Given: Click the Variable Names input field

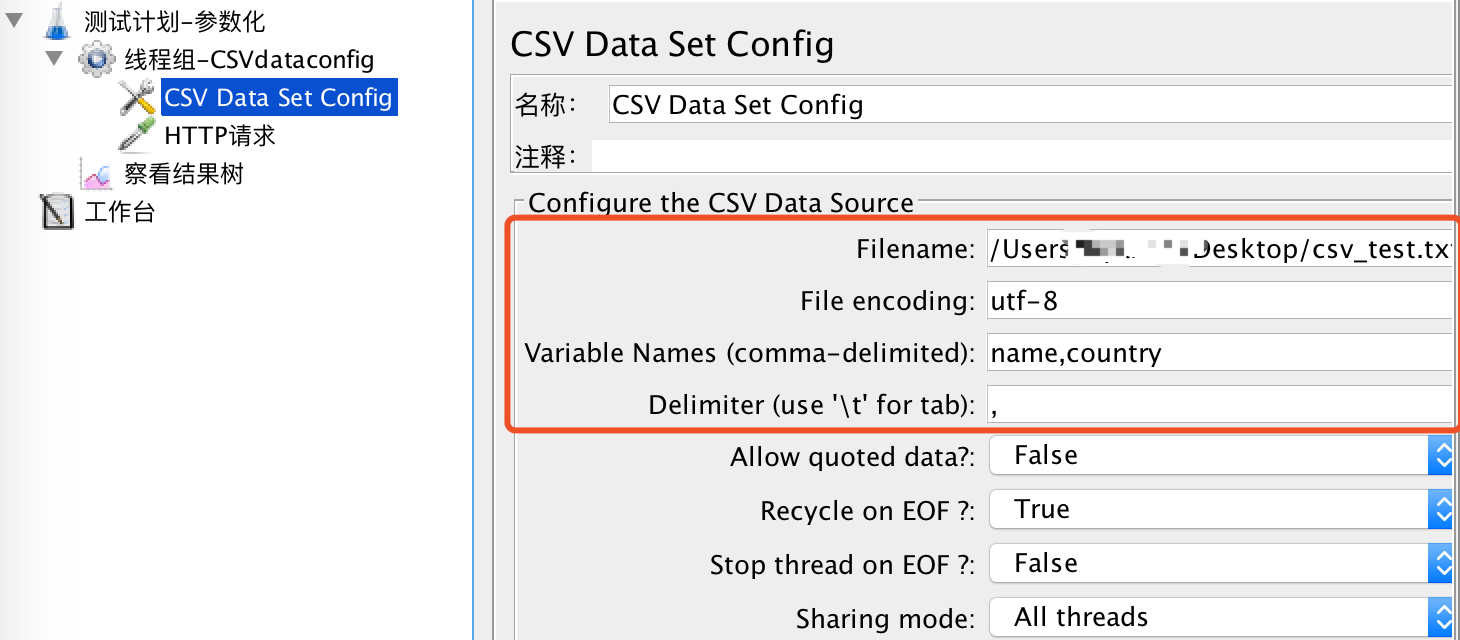Looking at the screenshot, I should click(1219, 352).
